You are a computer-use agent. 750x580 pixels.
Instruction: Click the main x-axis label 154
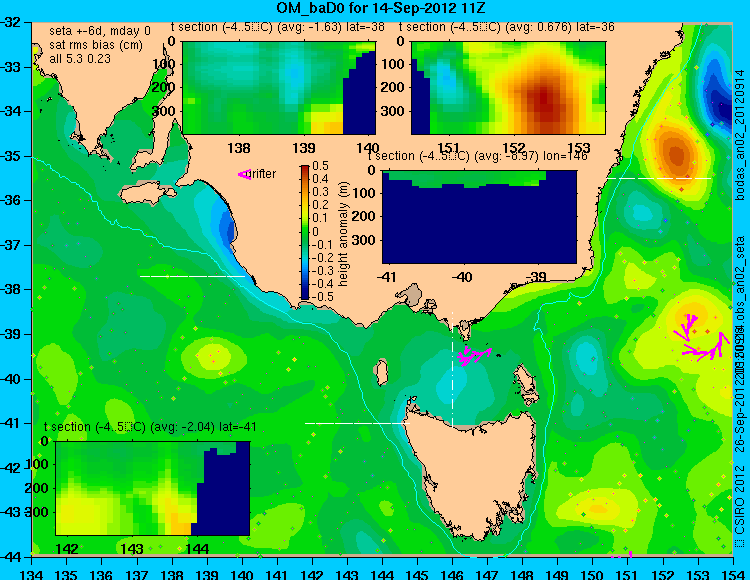coord(733,574)
